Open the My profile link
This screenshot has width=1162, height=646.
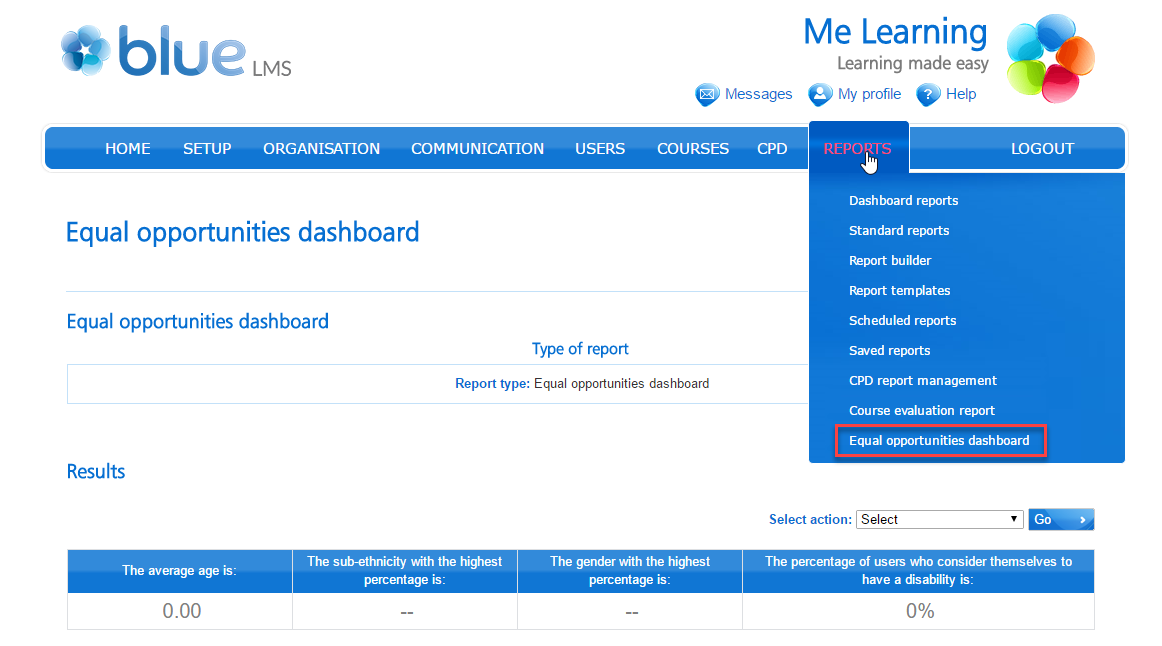tap(869, 94)
